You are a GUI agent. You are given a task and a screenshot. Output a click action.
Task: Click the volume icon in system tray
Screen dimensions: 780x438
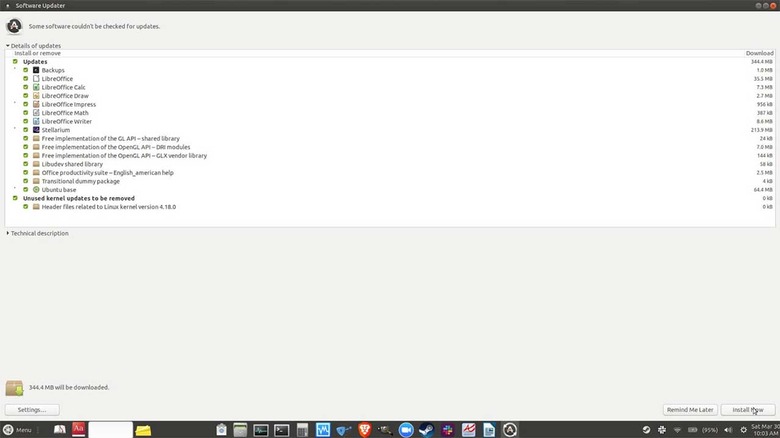728,430
